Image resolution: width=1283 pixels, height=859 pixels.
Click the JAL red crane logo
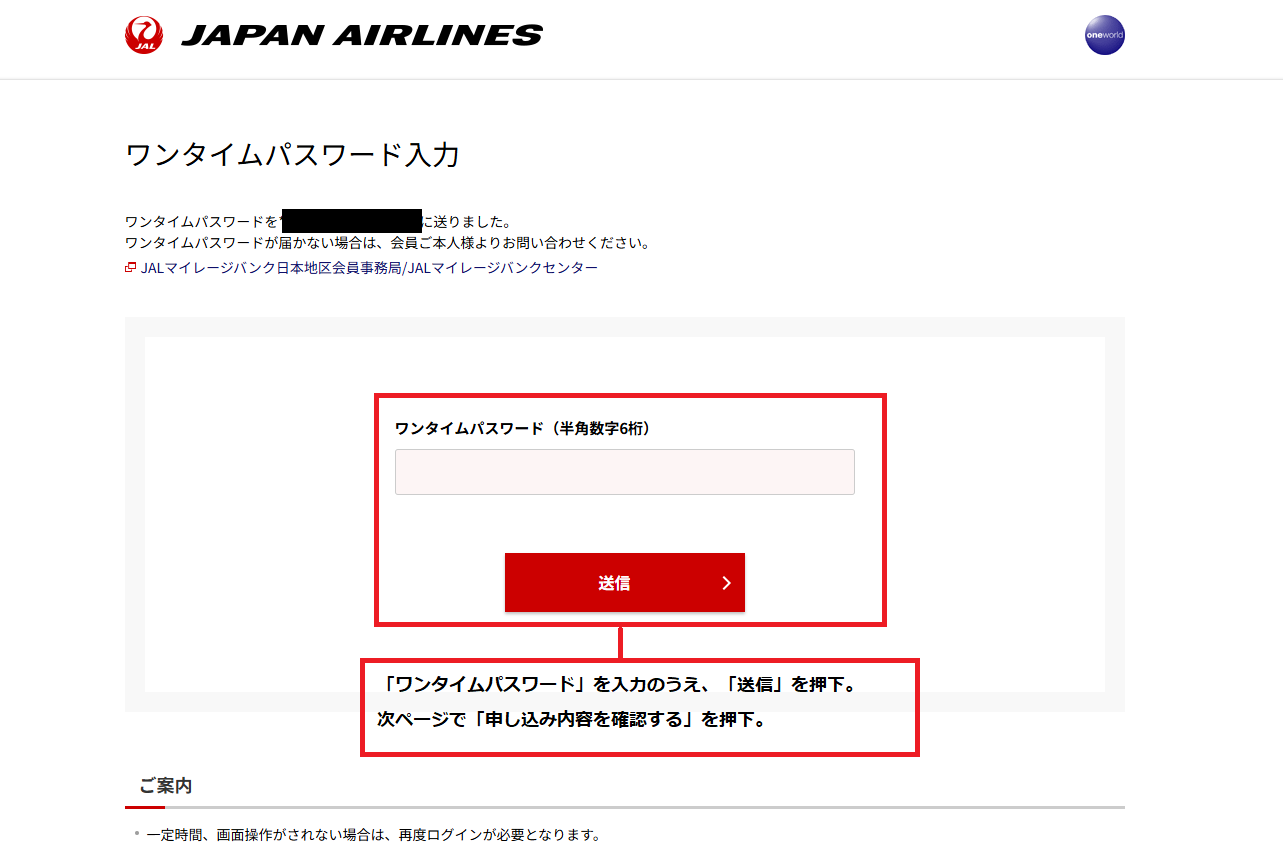pyautogui.click(x=145, y=35)
